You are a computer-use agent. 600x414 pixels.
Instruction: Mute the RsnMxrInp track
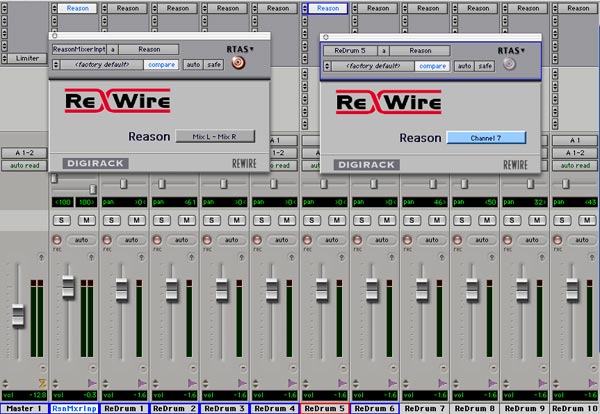(87, 220)
